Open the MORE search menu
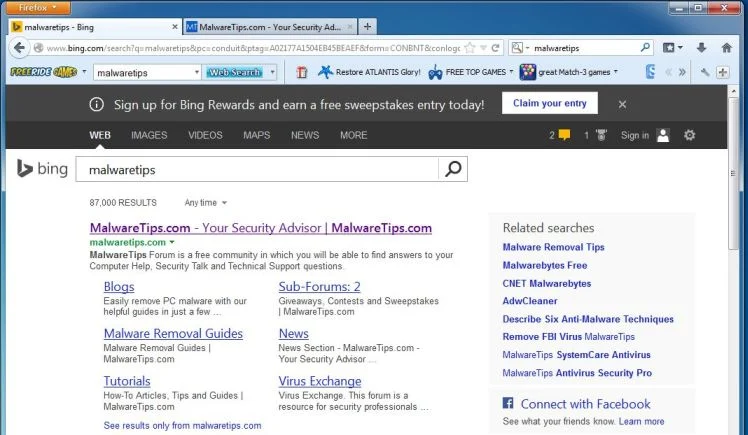The image size is (748, 435). (353, 135)
